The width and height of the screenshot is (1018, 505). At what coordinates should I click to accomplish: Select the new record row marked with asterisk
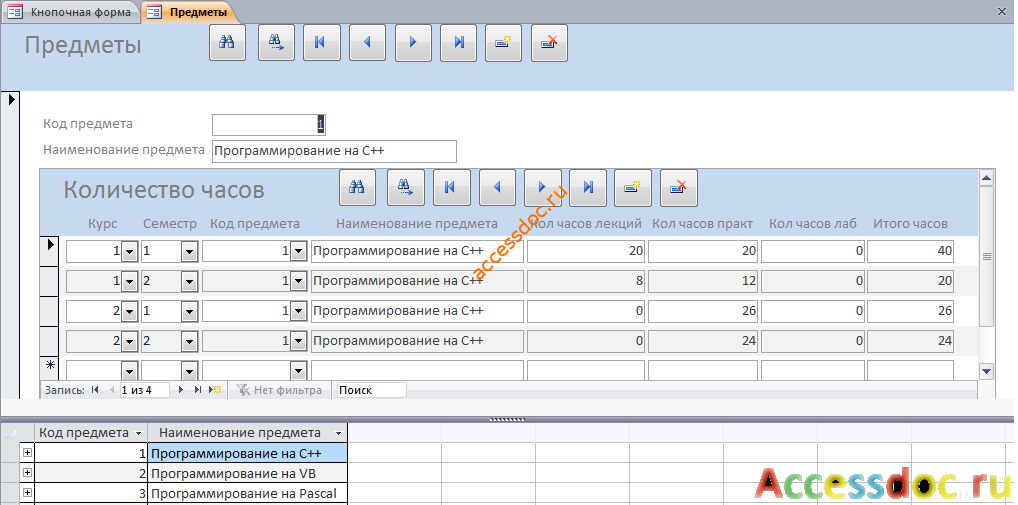tap(50, 367)
